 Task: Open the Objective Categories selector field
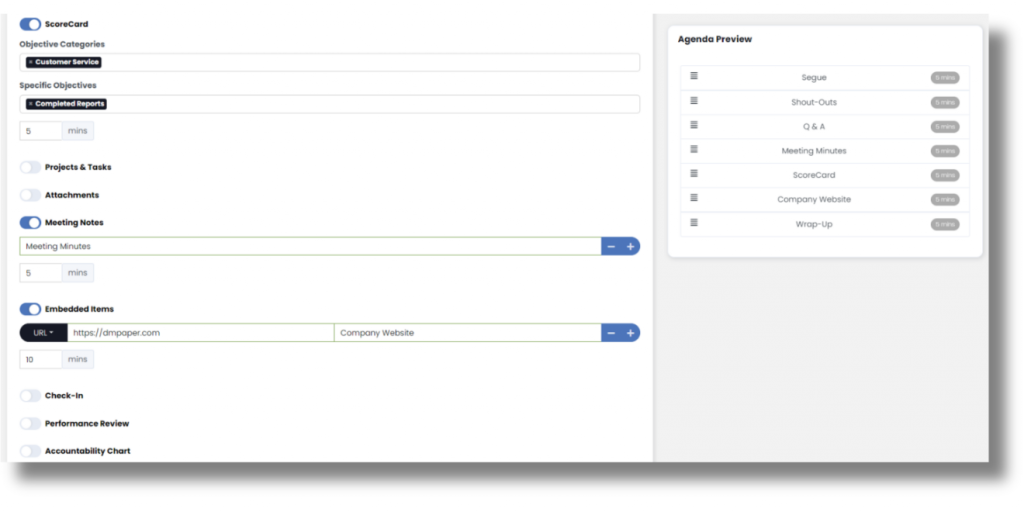(370, 62)
